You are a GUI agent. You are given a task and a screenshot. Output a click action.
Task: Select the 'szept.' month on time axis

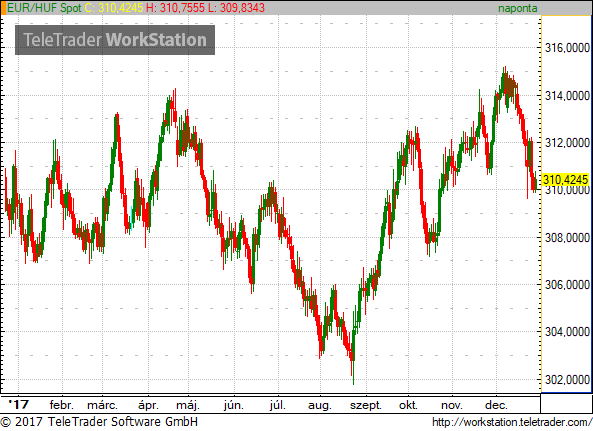coord(366,406)
